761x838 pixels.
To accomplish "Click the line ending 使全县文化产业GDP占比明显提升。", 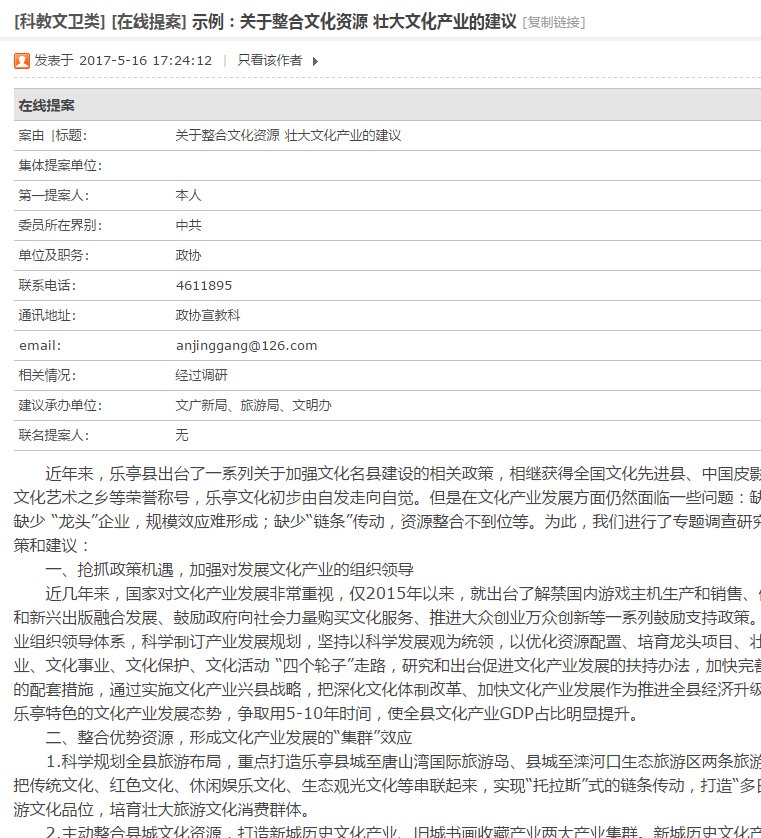I will point(327,713).
